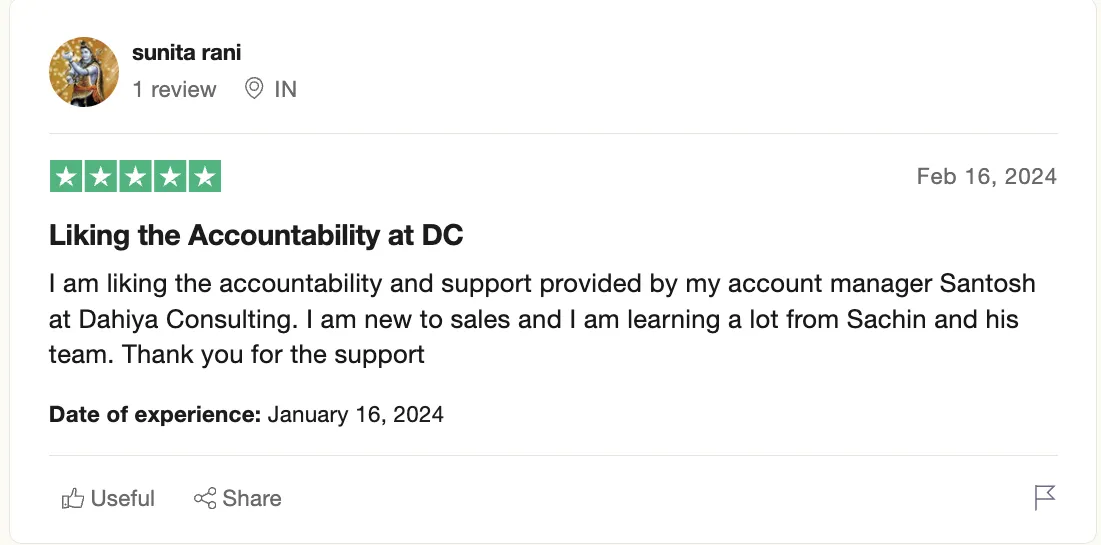Open sunita rani's profile picture
This screenshot has width=1101, height=545.
[84, 72]
